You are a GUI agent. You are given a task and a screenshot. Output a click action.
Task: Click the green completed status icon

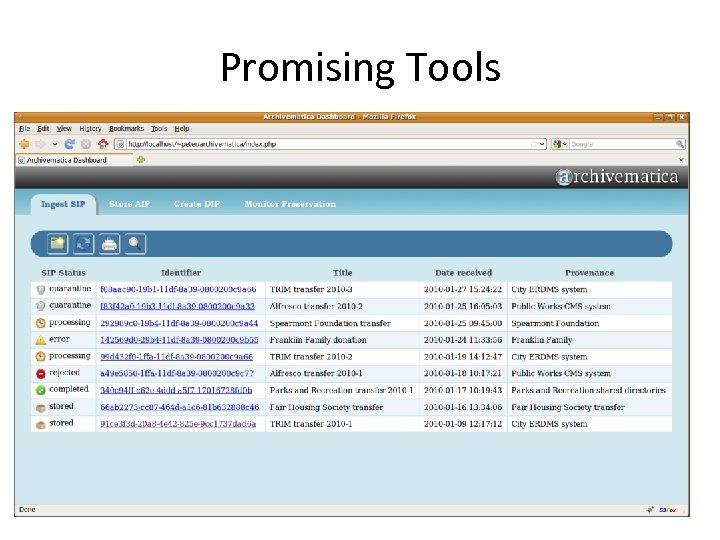coord(40,390)
